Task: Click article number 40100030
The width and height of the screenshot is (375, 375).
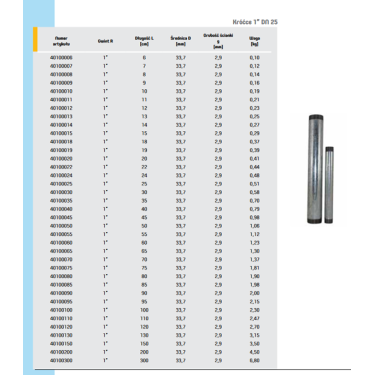Action: pyautogui.click(x=61, y=192)
